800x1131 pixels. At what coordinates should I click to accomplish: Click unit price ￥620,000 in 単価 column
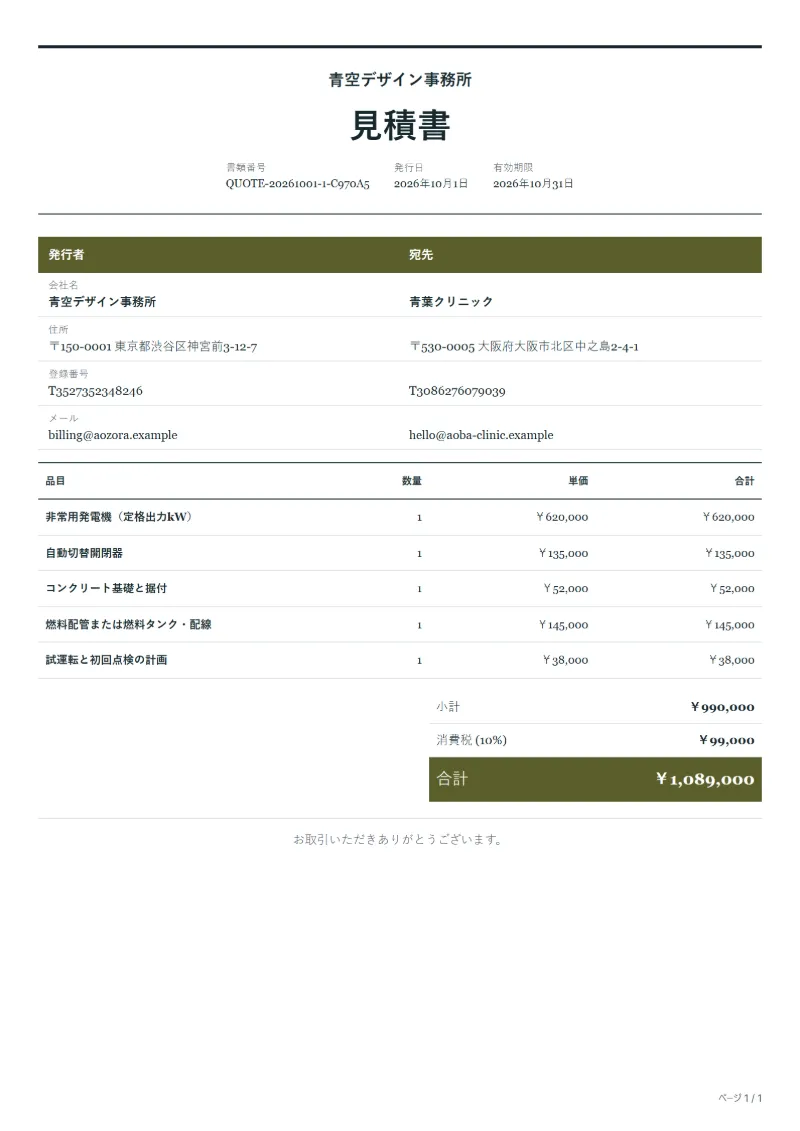(x=562, y=517)
